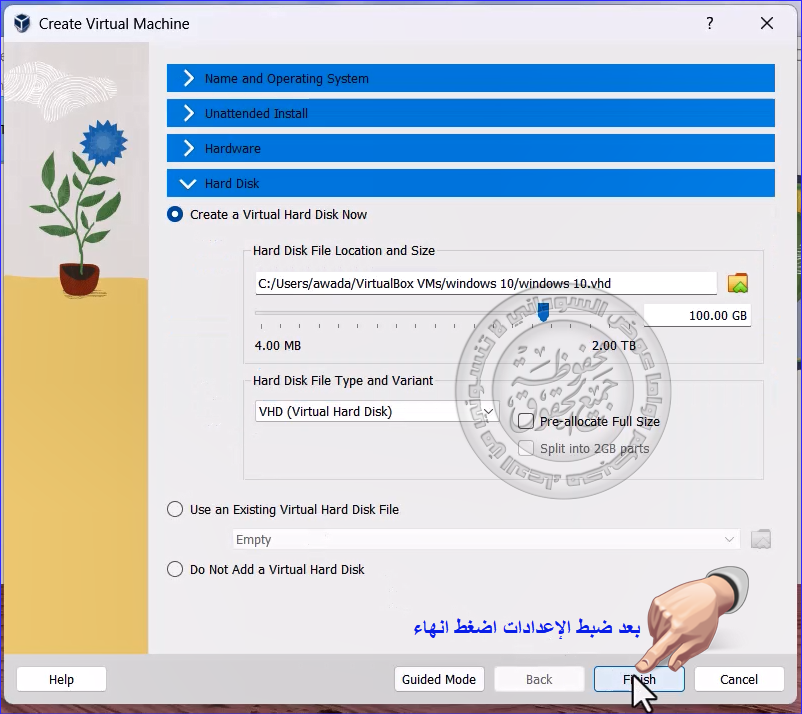Select Create a Virtual Hard Disk Now
The height and width of the screenshot is (714, 802).
pos(176,214)
